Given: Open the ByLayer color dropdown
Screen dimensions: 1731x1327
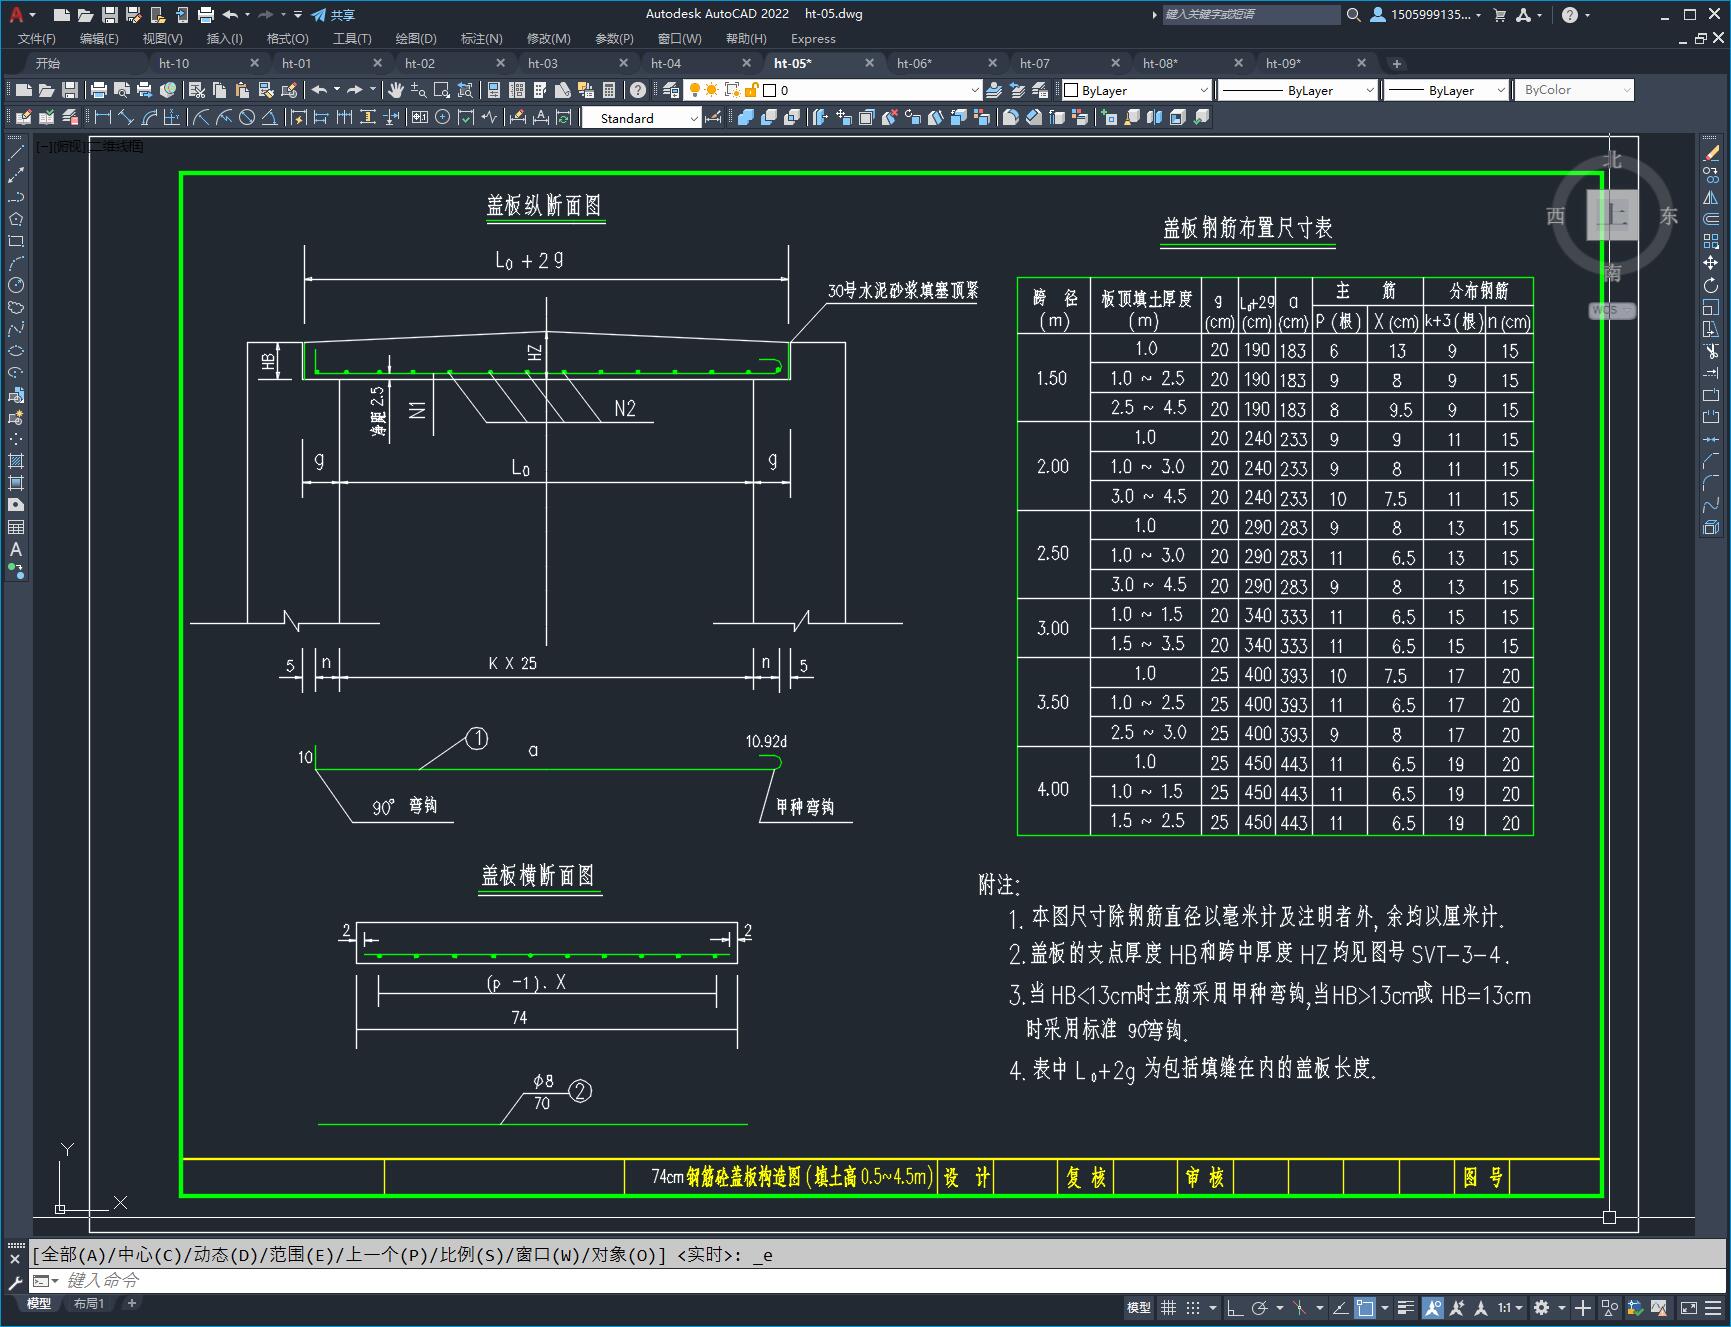Looking at the screenshot, I should 1203,90.
